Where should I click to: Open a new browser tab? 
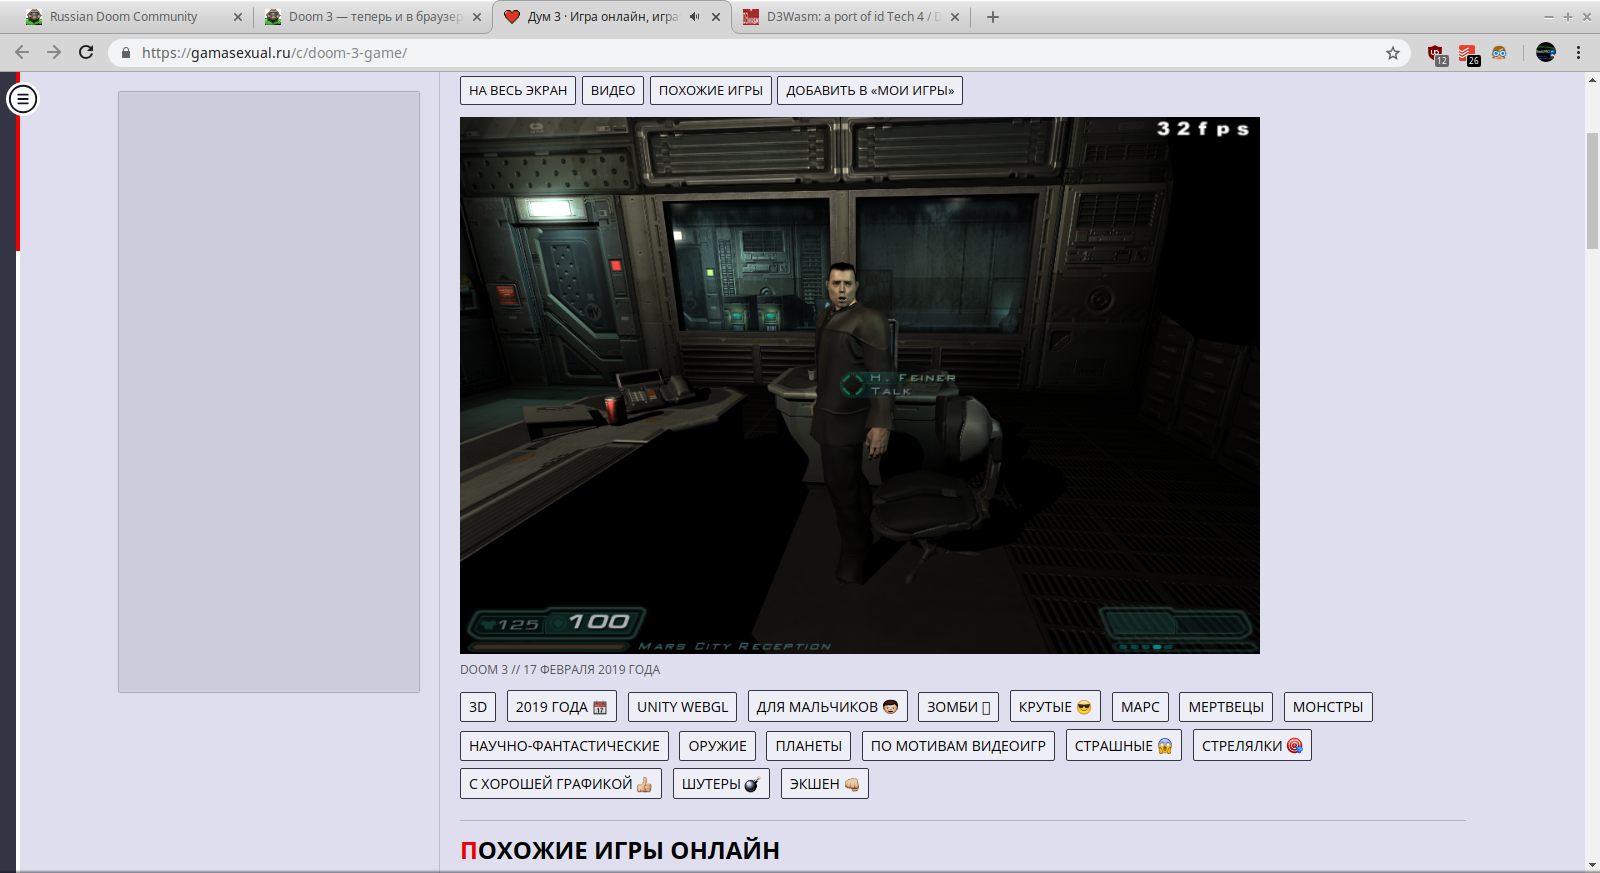pyautogui.click(x=992, y=17)
